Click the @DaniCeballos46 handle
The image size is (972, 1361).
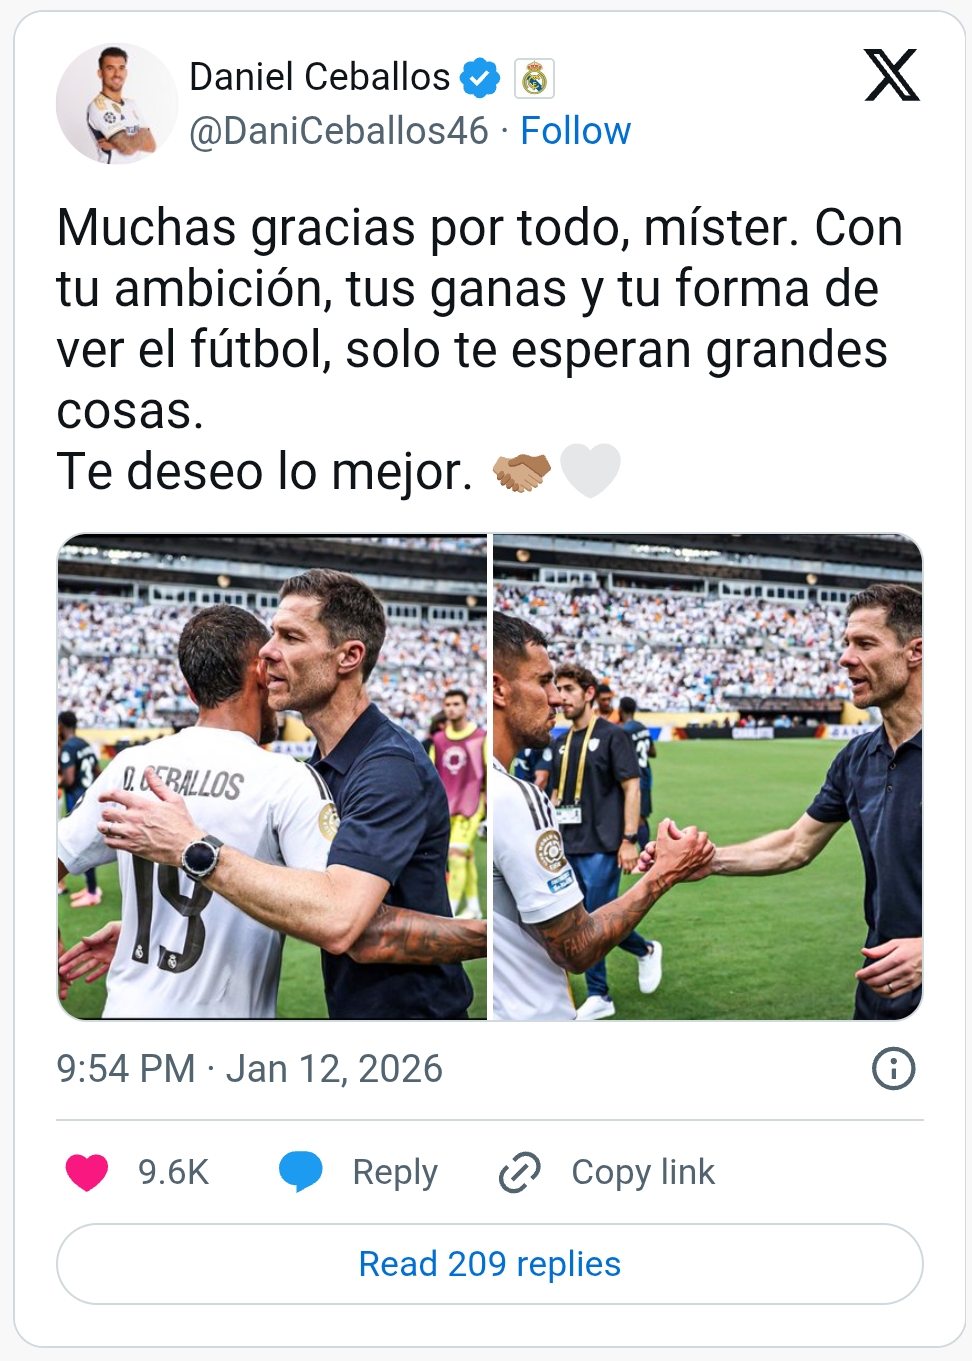click(339, 131)
